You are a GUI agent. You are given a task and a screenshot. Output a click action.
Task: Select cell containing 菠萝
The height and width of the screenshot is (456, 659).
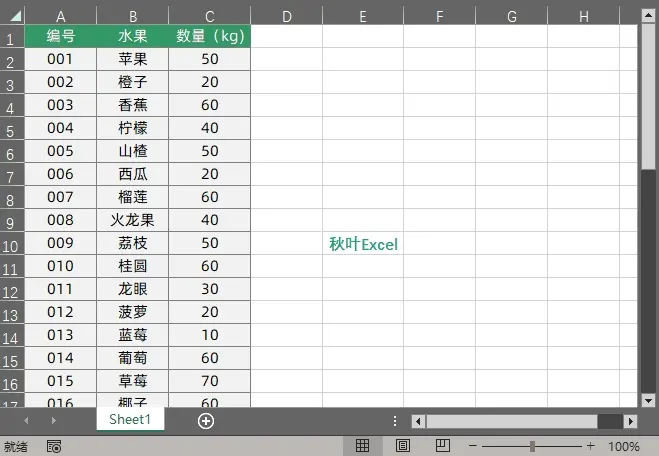[133, 312]
